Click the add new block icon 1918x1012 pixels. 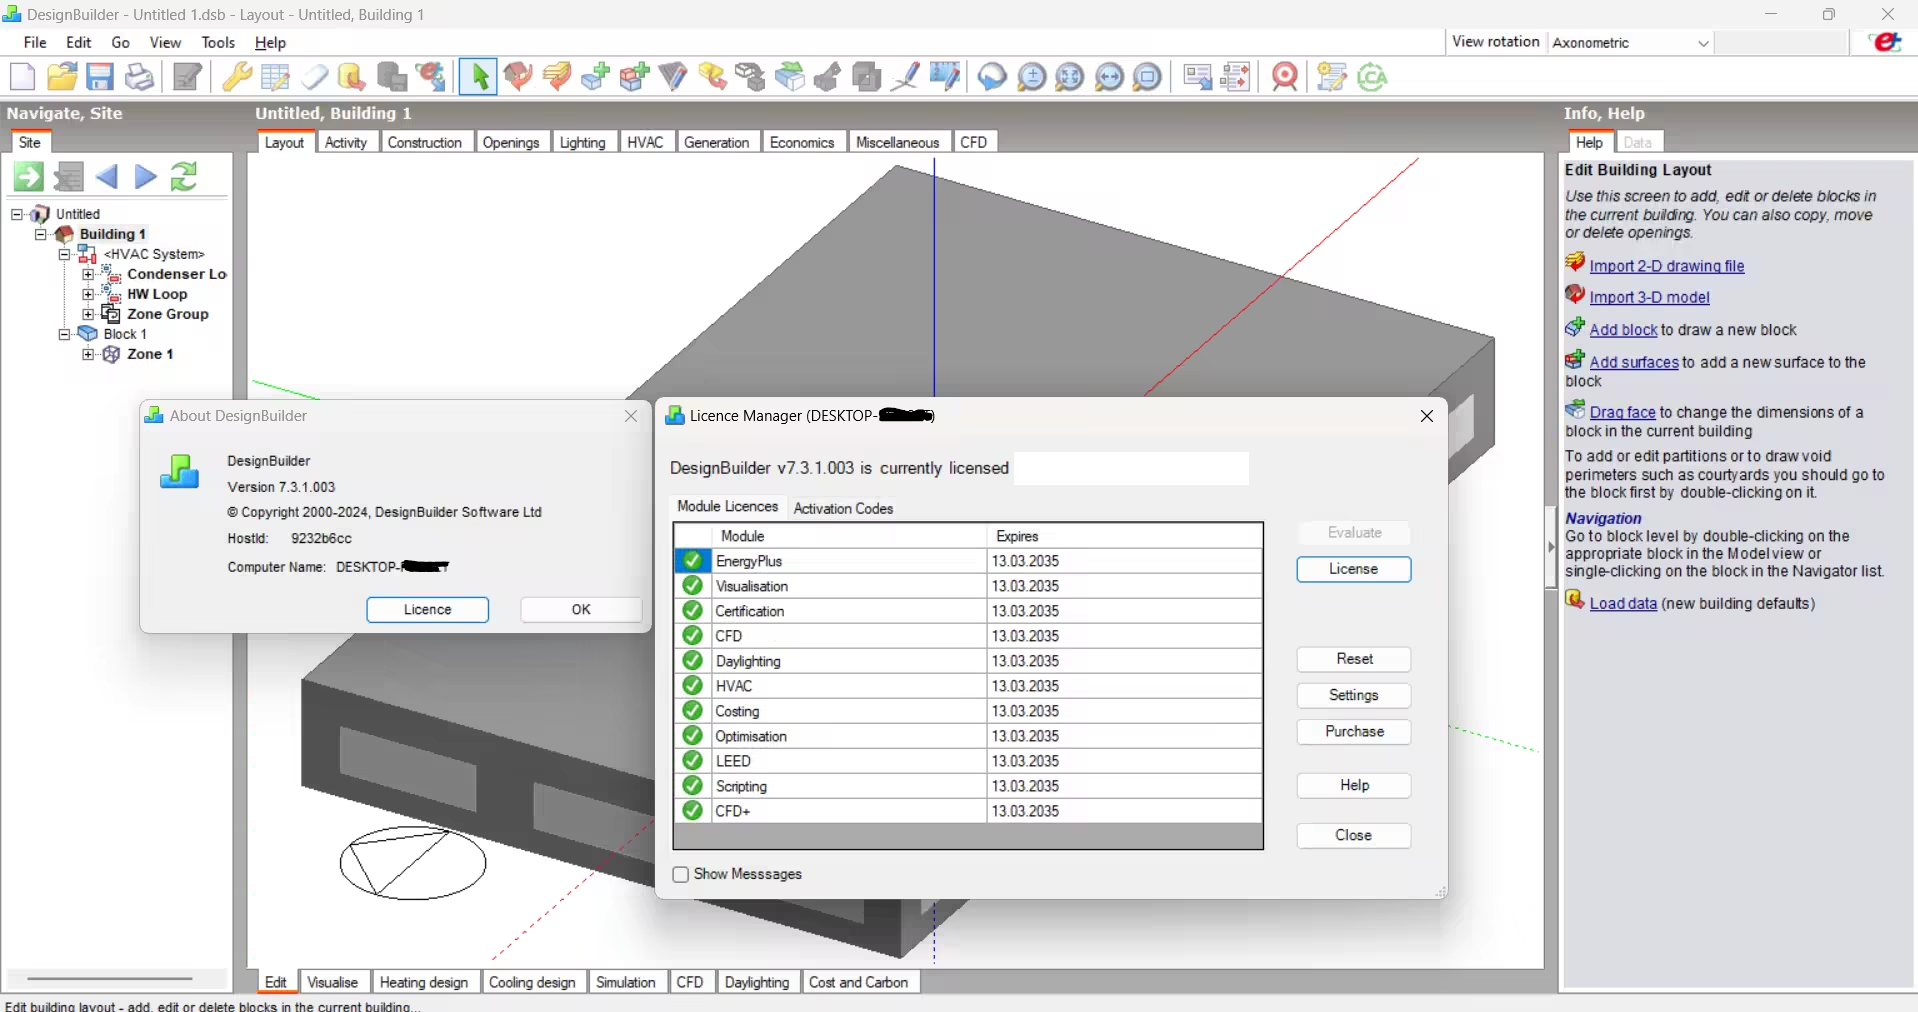[x=596, y=77]
